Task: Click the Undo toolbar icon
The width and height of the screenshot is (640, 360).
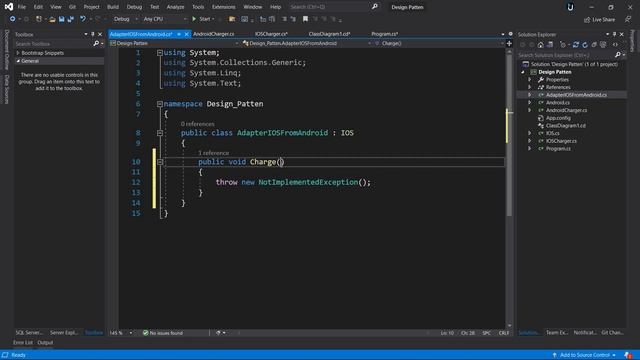Action: click(83, 19)
